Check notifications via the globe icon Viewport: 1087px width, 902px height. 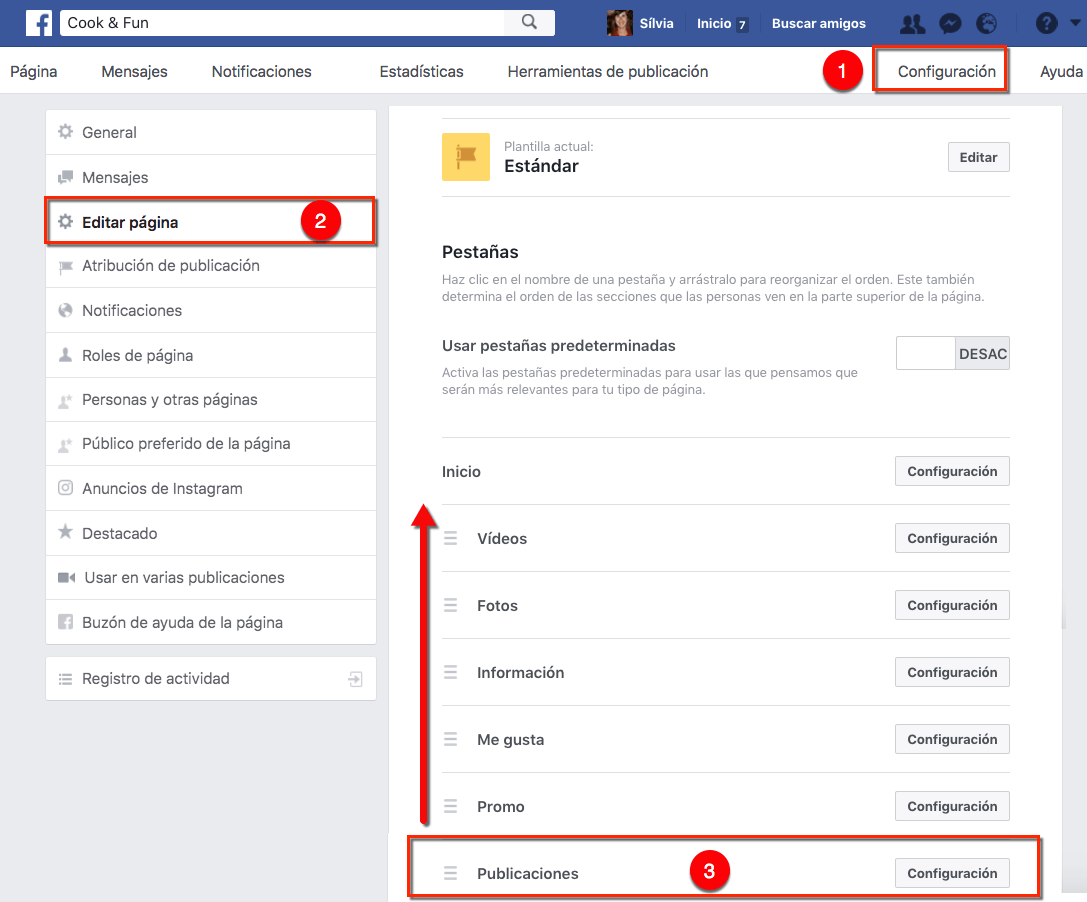tap(986, 22)
